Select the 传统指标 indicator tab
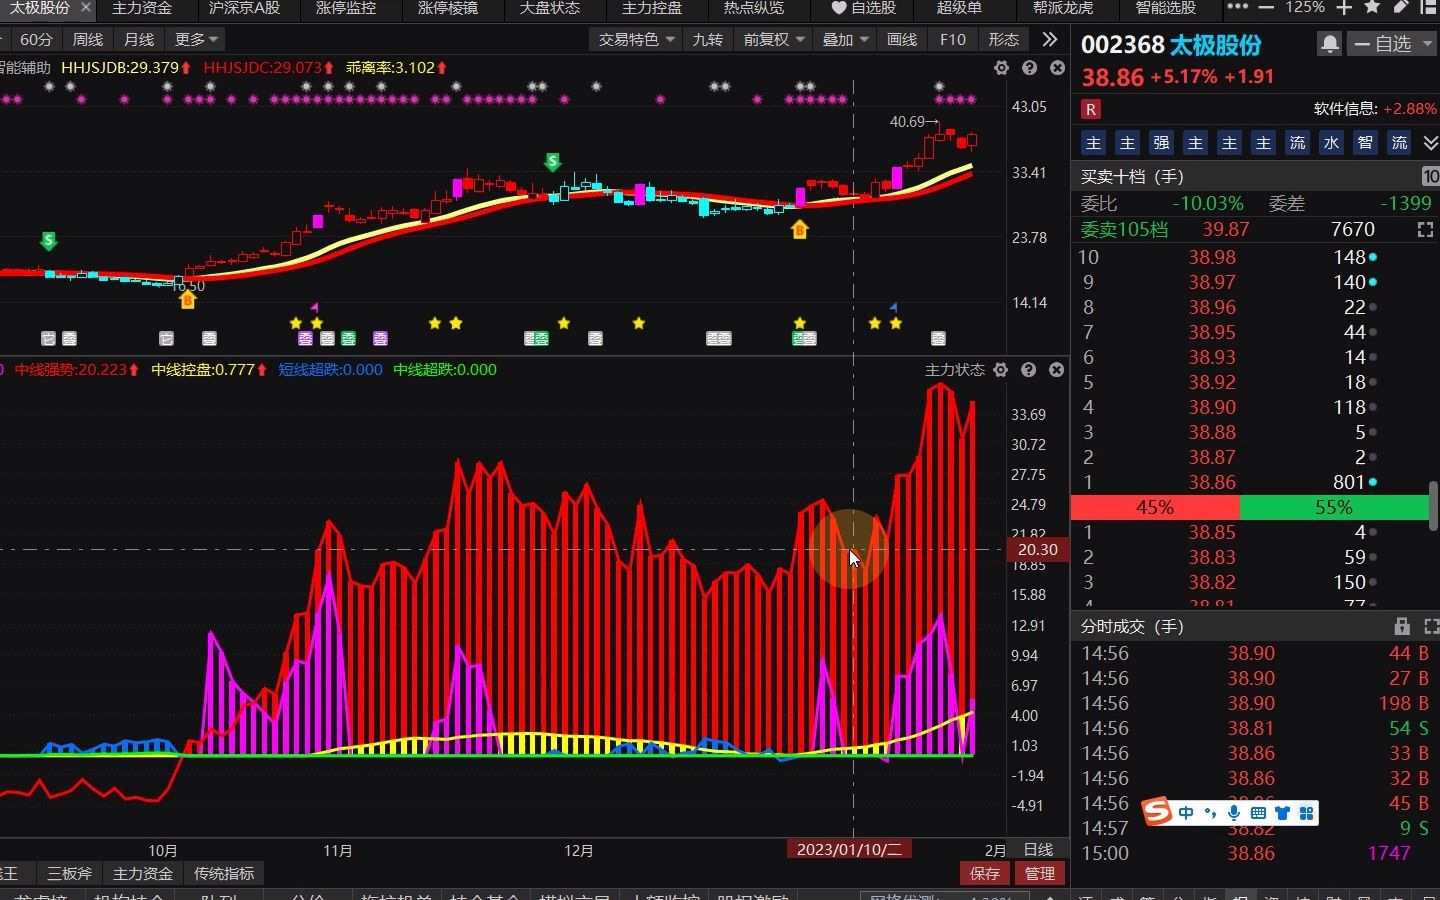 coord(224,873)
